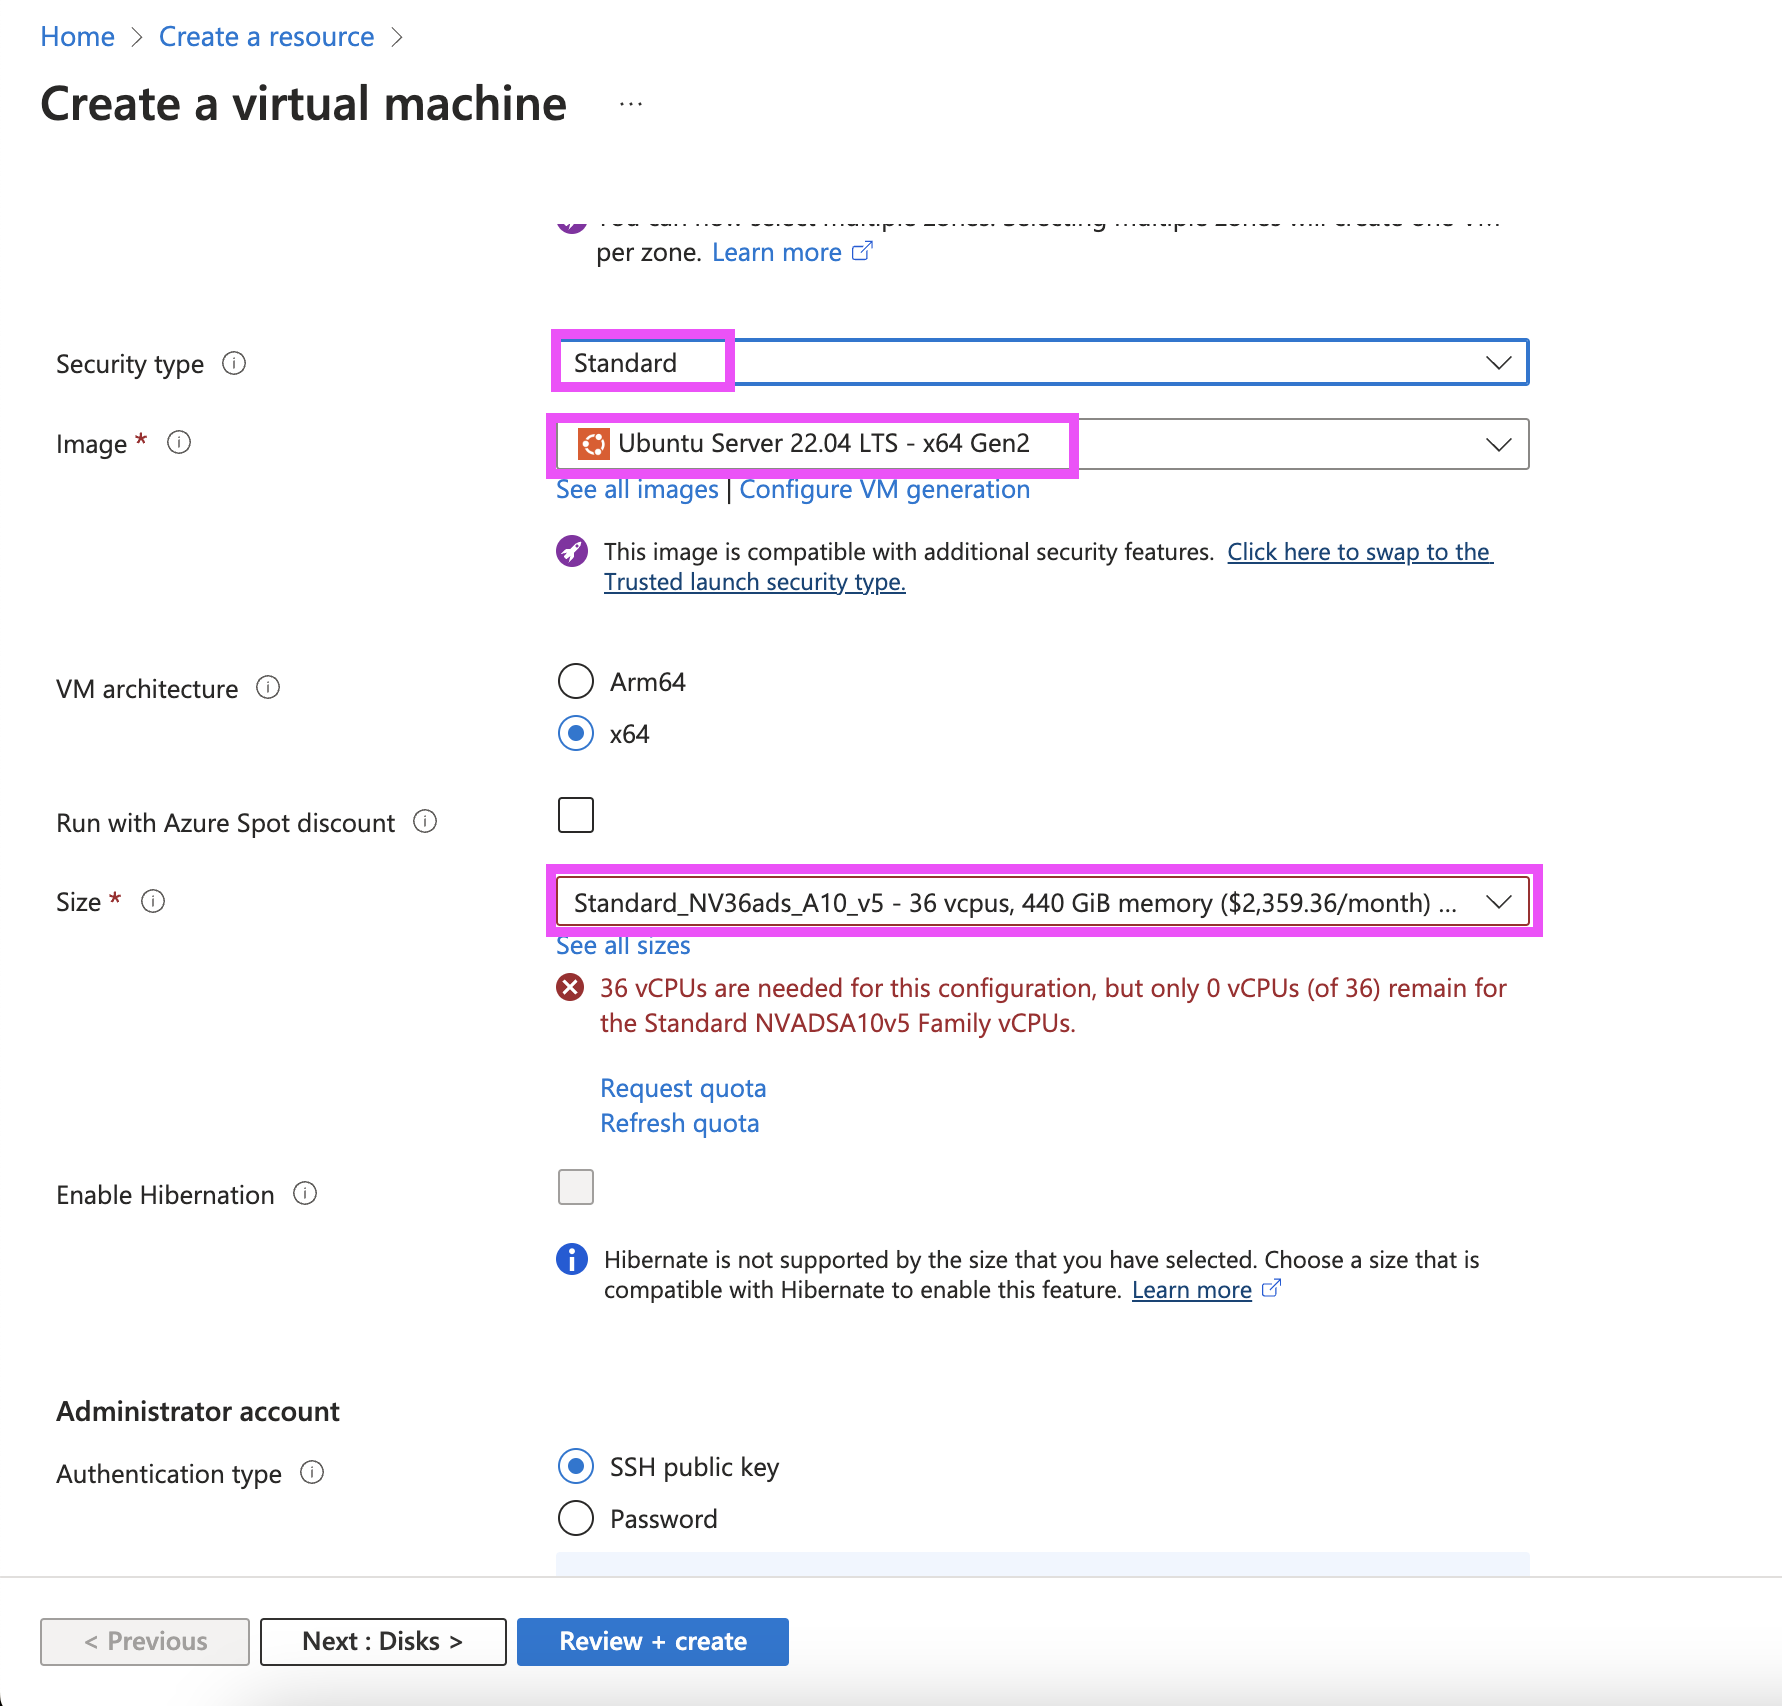This screenshot has width=1782, height=1706.
Task: Click Ubuntu logo in Image field
Action: click(594, 443)
